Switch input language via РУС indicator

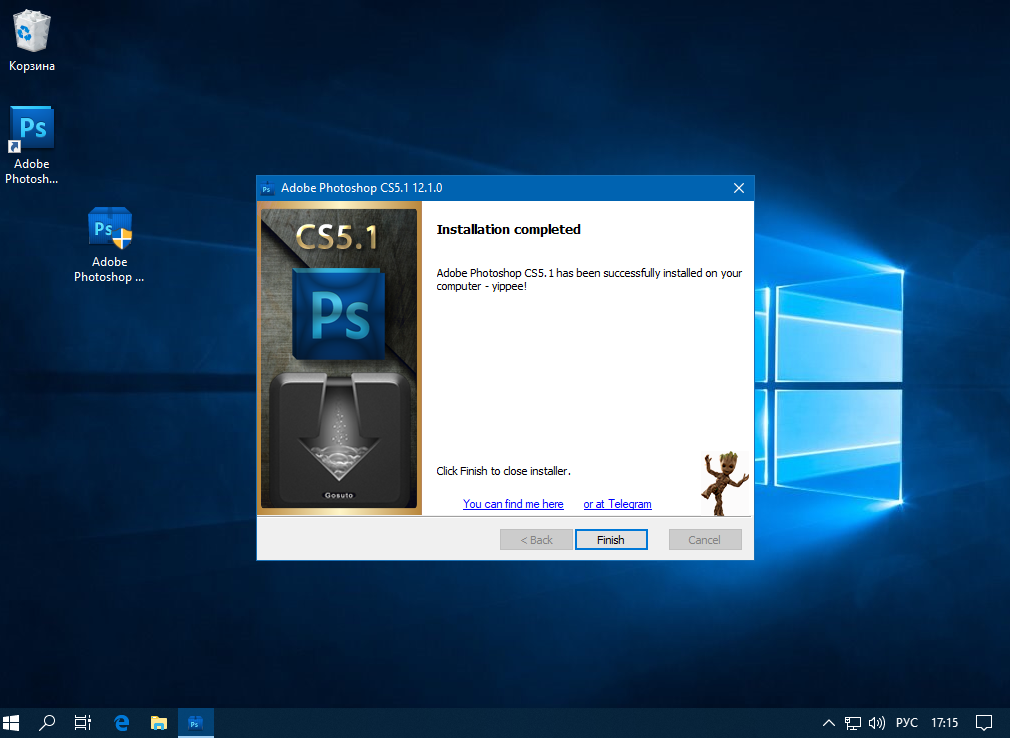coord(907,723)
